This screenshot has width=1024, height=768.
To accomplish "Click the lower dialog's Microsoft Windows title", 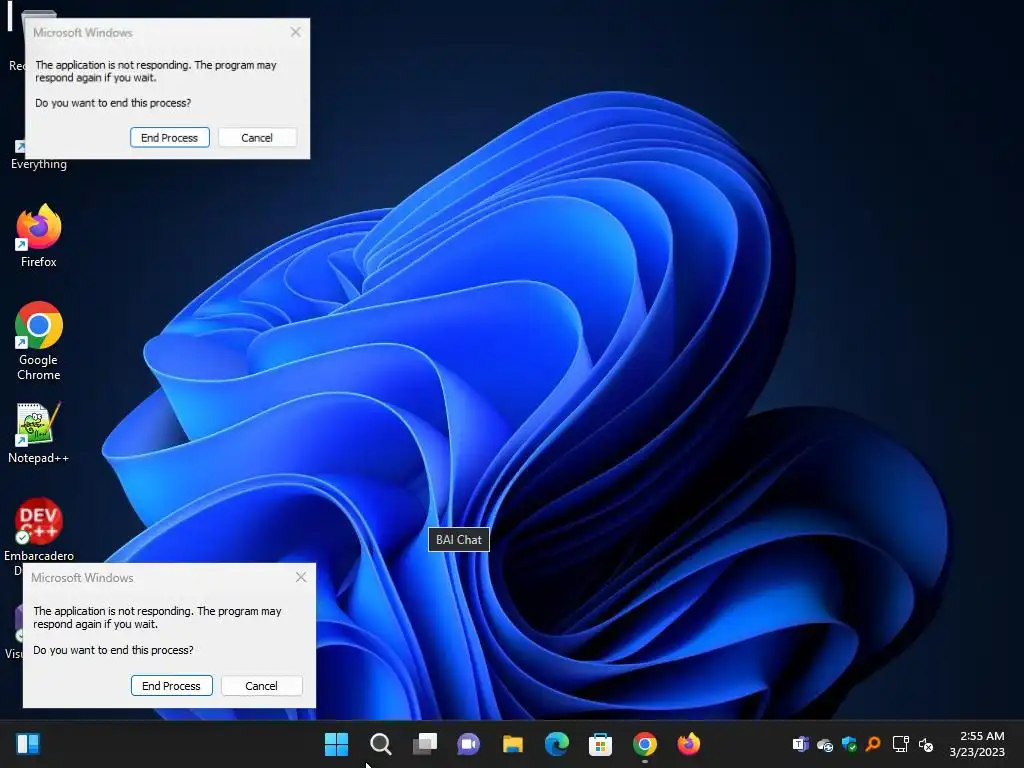I will click(x=82, y=578).
